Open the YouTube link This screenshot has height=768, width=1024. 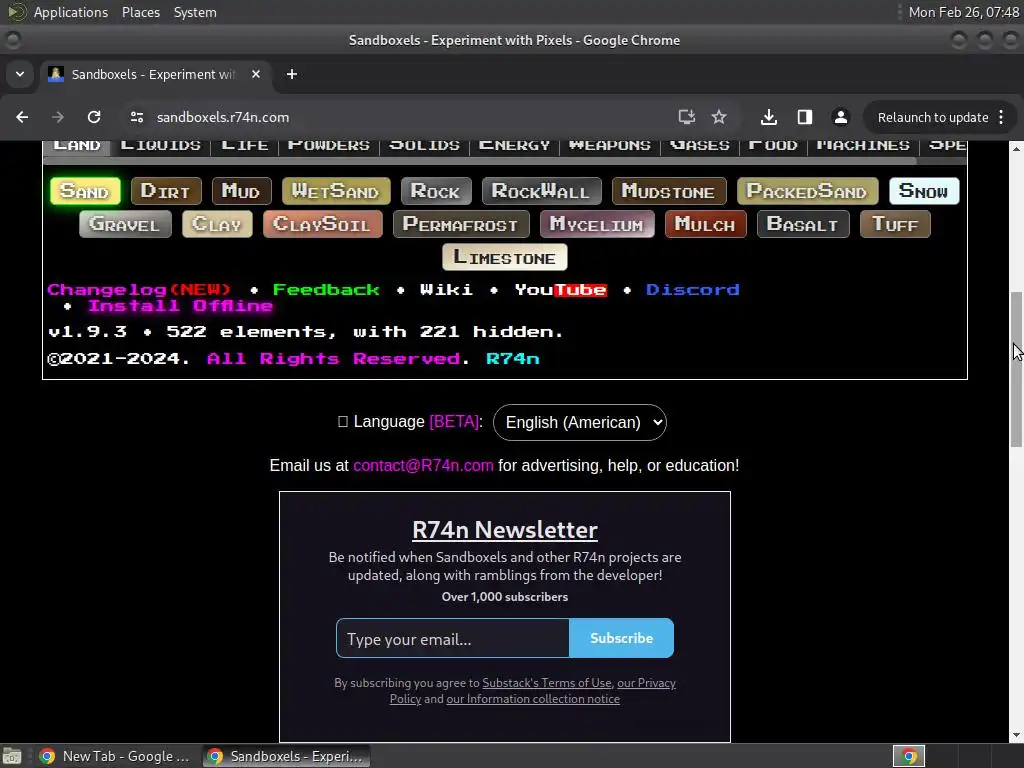560,289
